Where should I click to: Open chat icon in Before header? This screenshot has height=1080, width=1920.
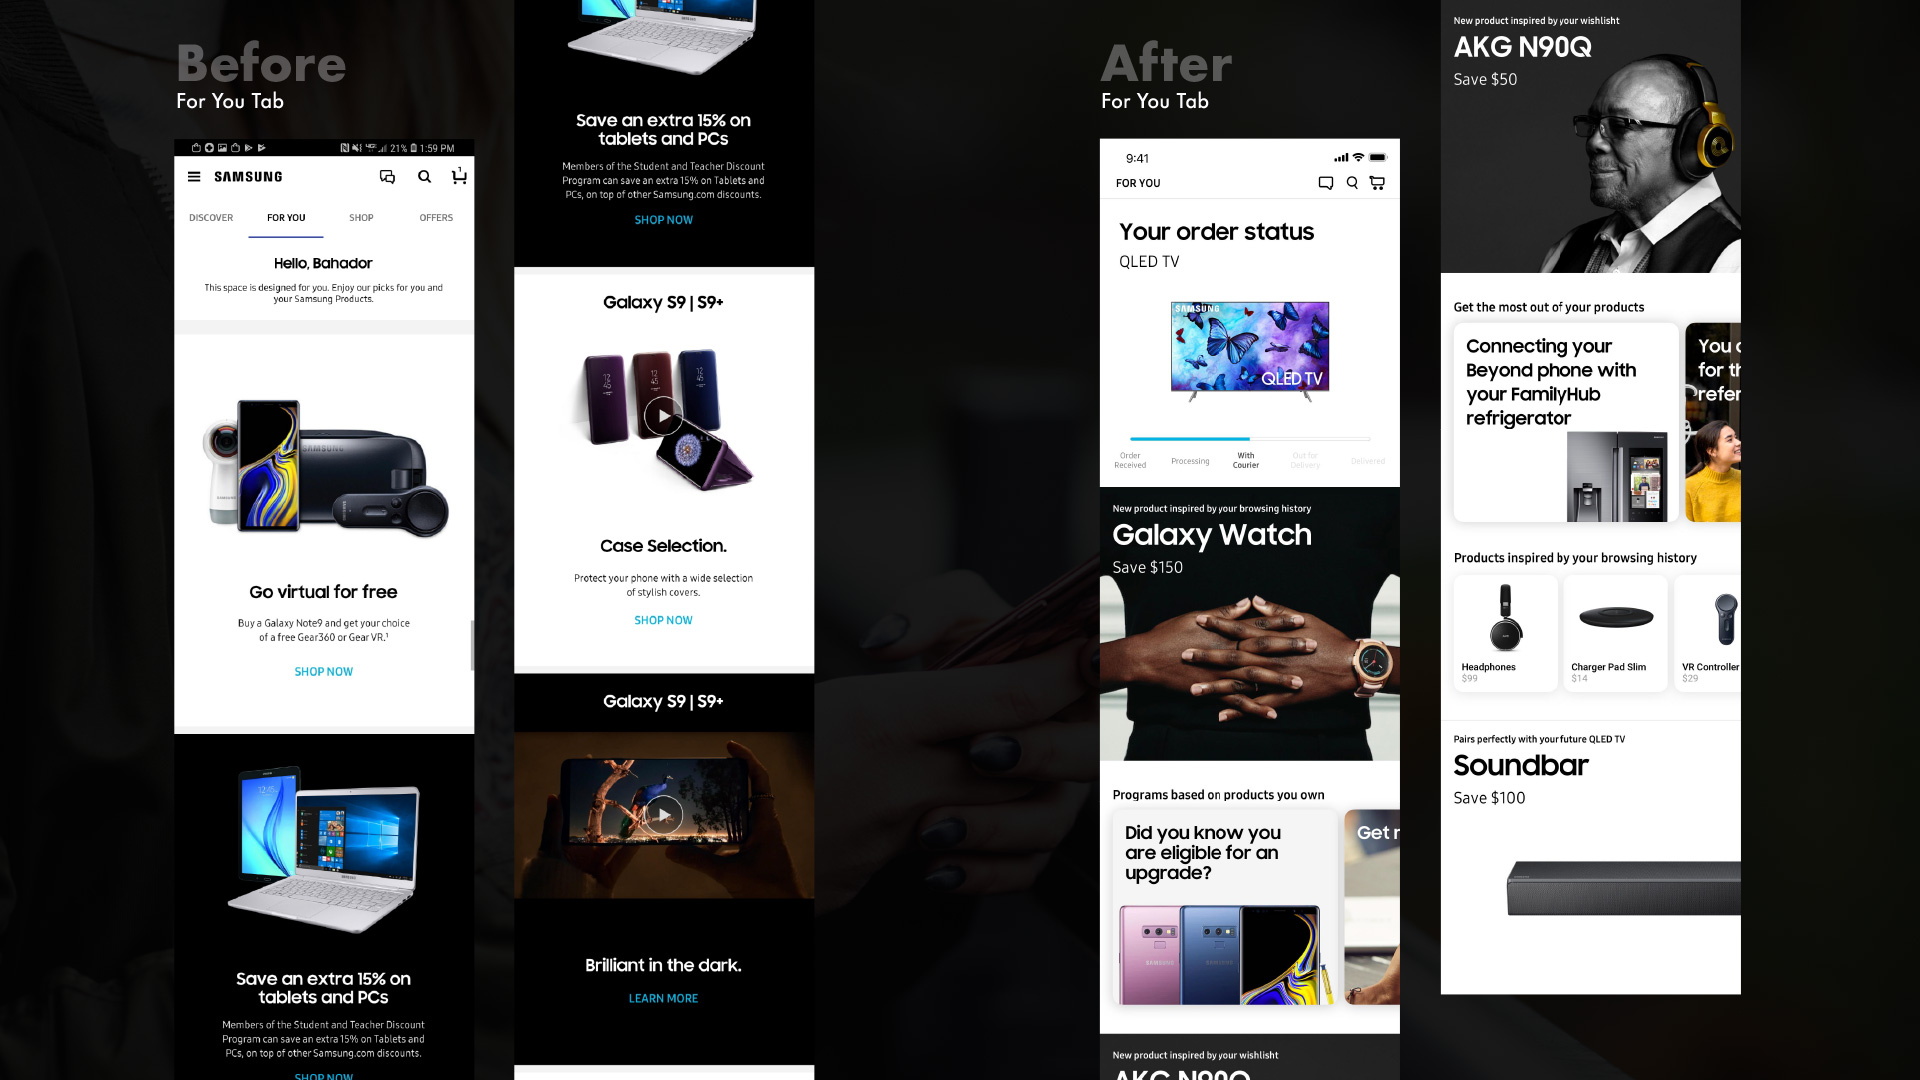[387, 177]
